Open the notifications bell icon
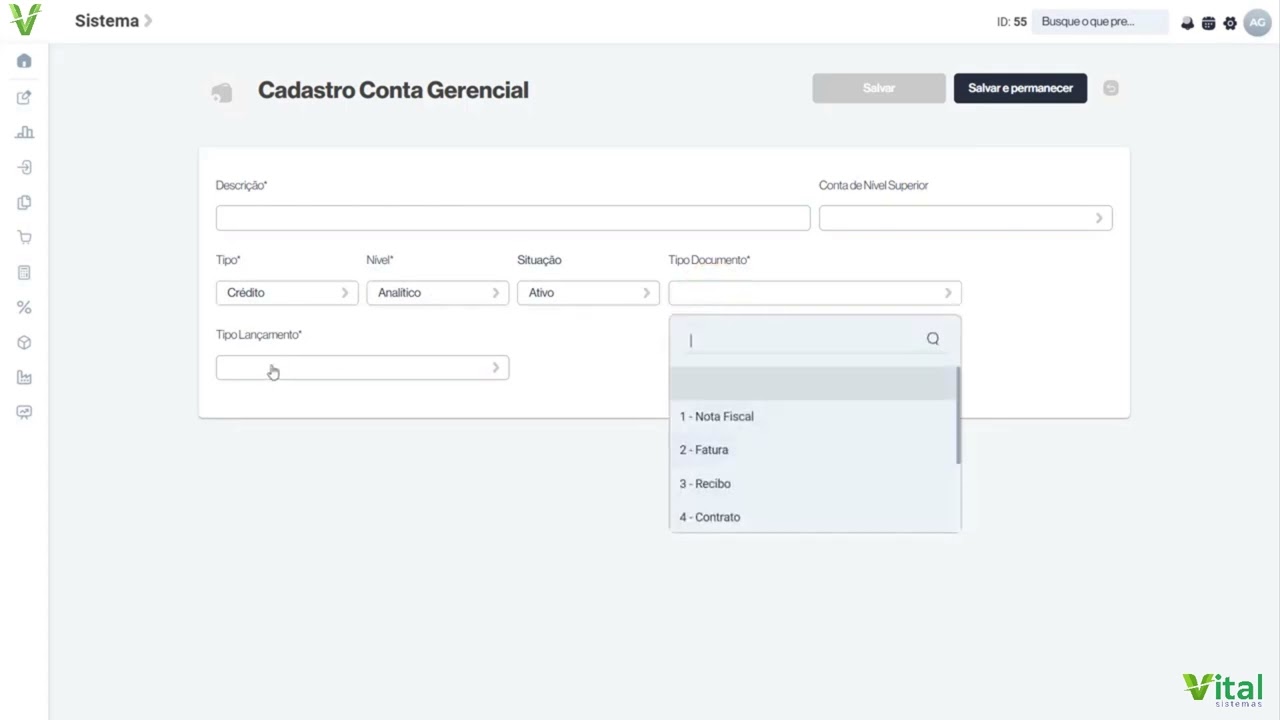The width and height of the screenshot is (1280, 720). 1187,22
